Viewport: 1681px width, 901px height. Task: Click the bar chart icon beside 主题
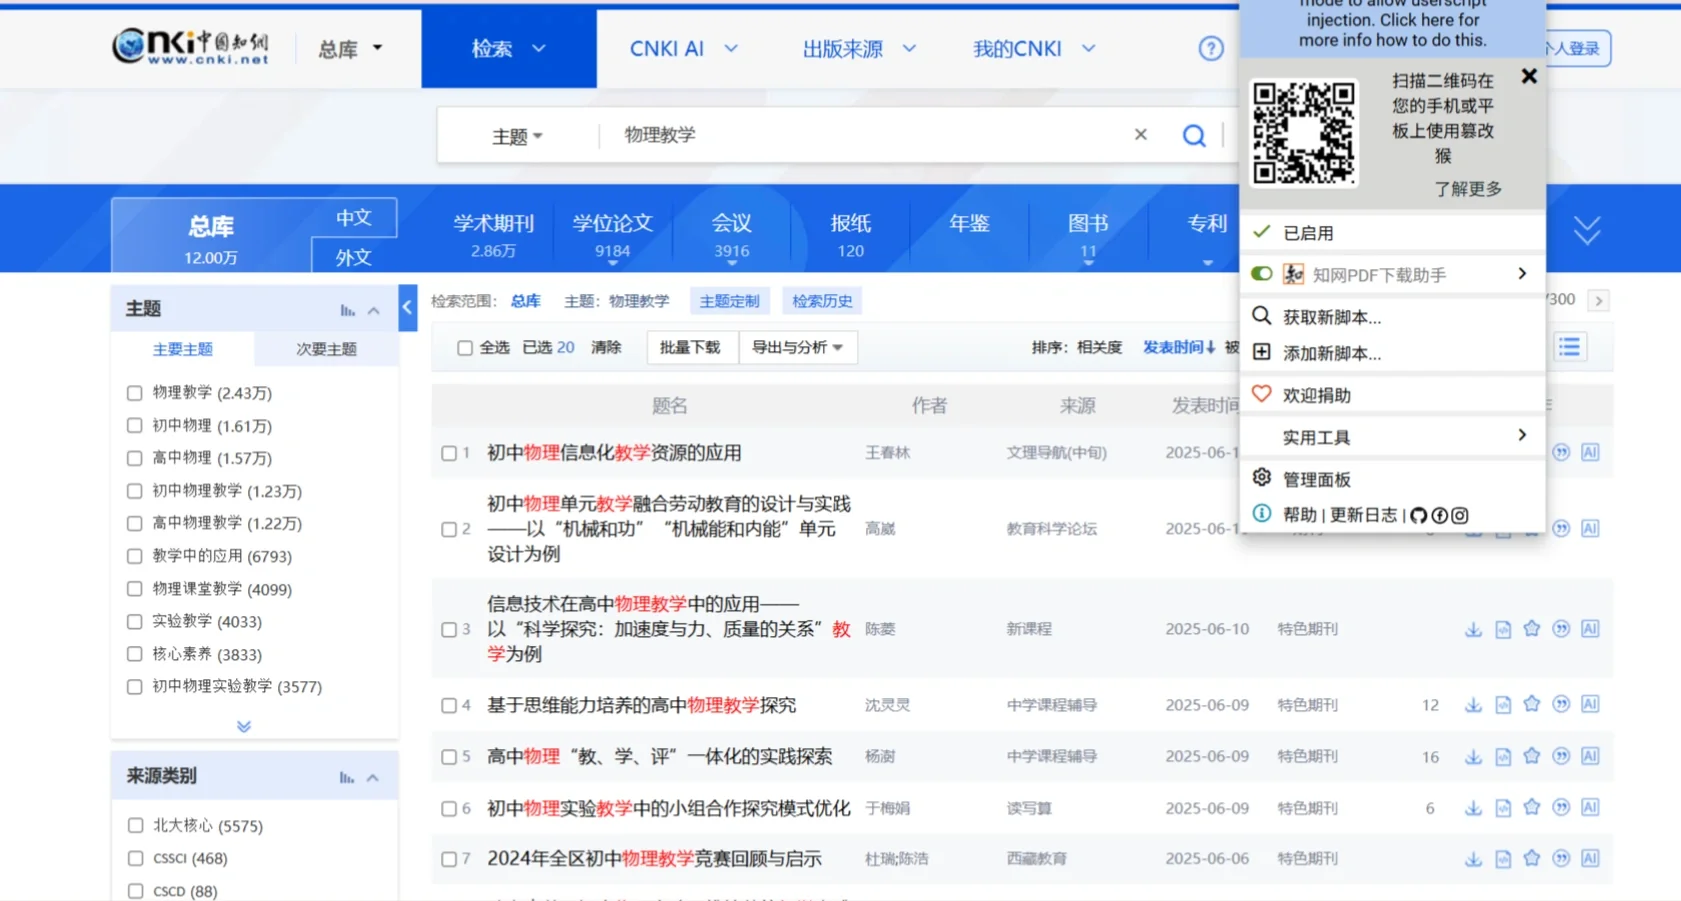pos(345,310)
